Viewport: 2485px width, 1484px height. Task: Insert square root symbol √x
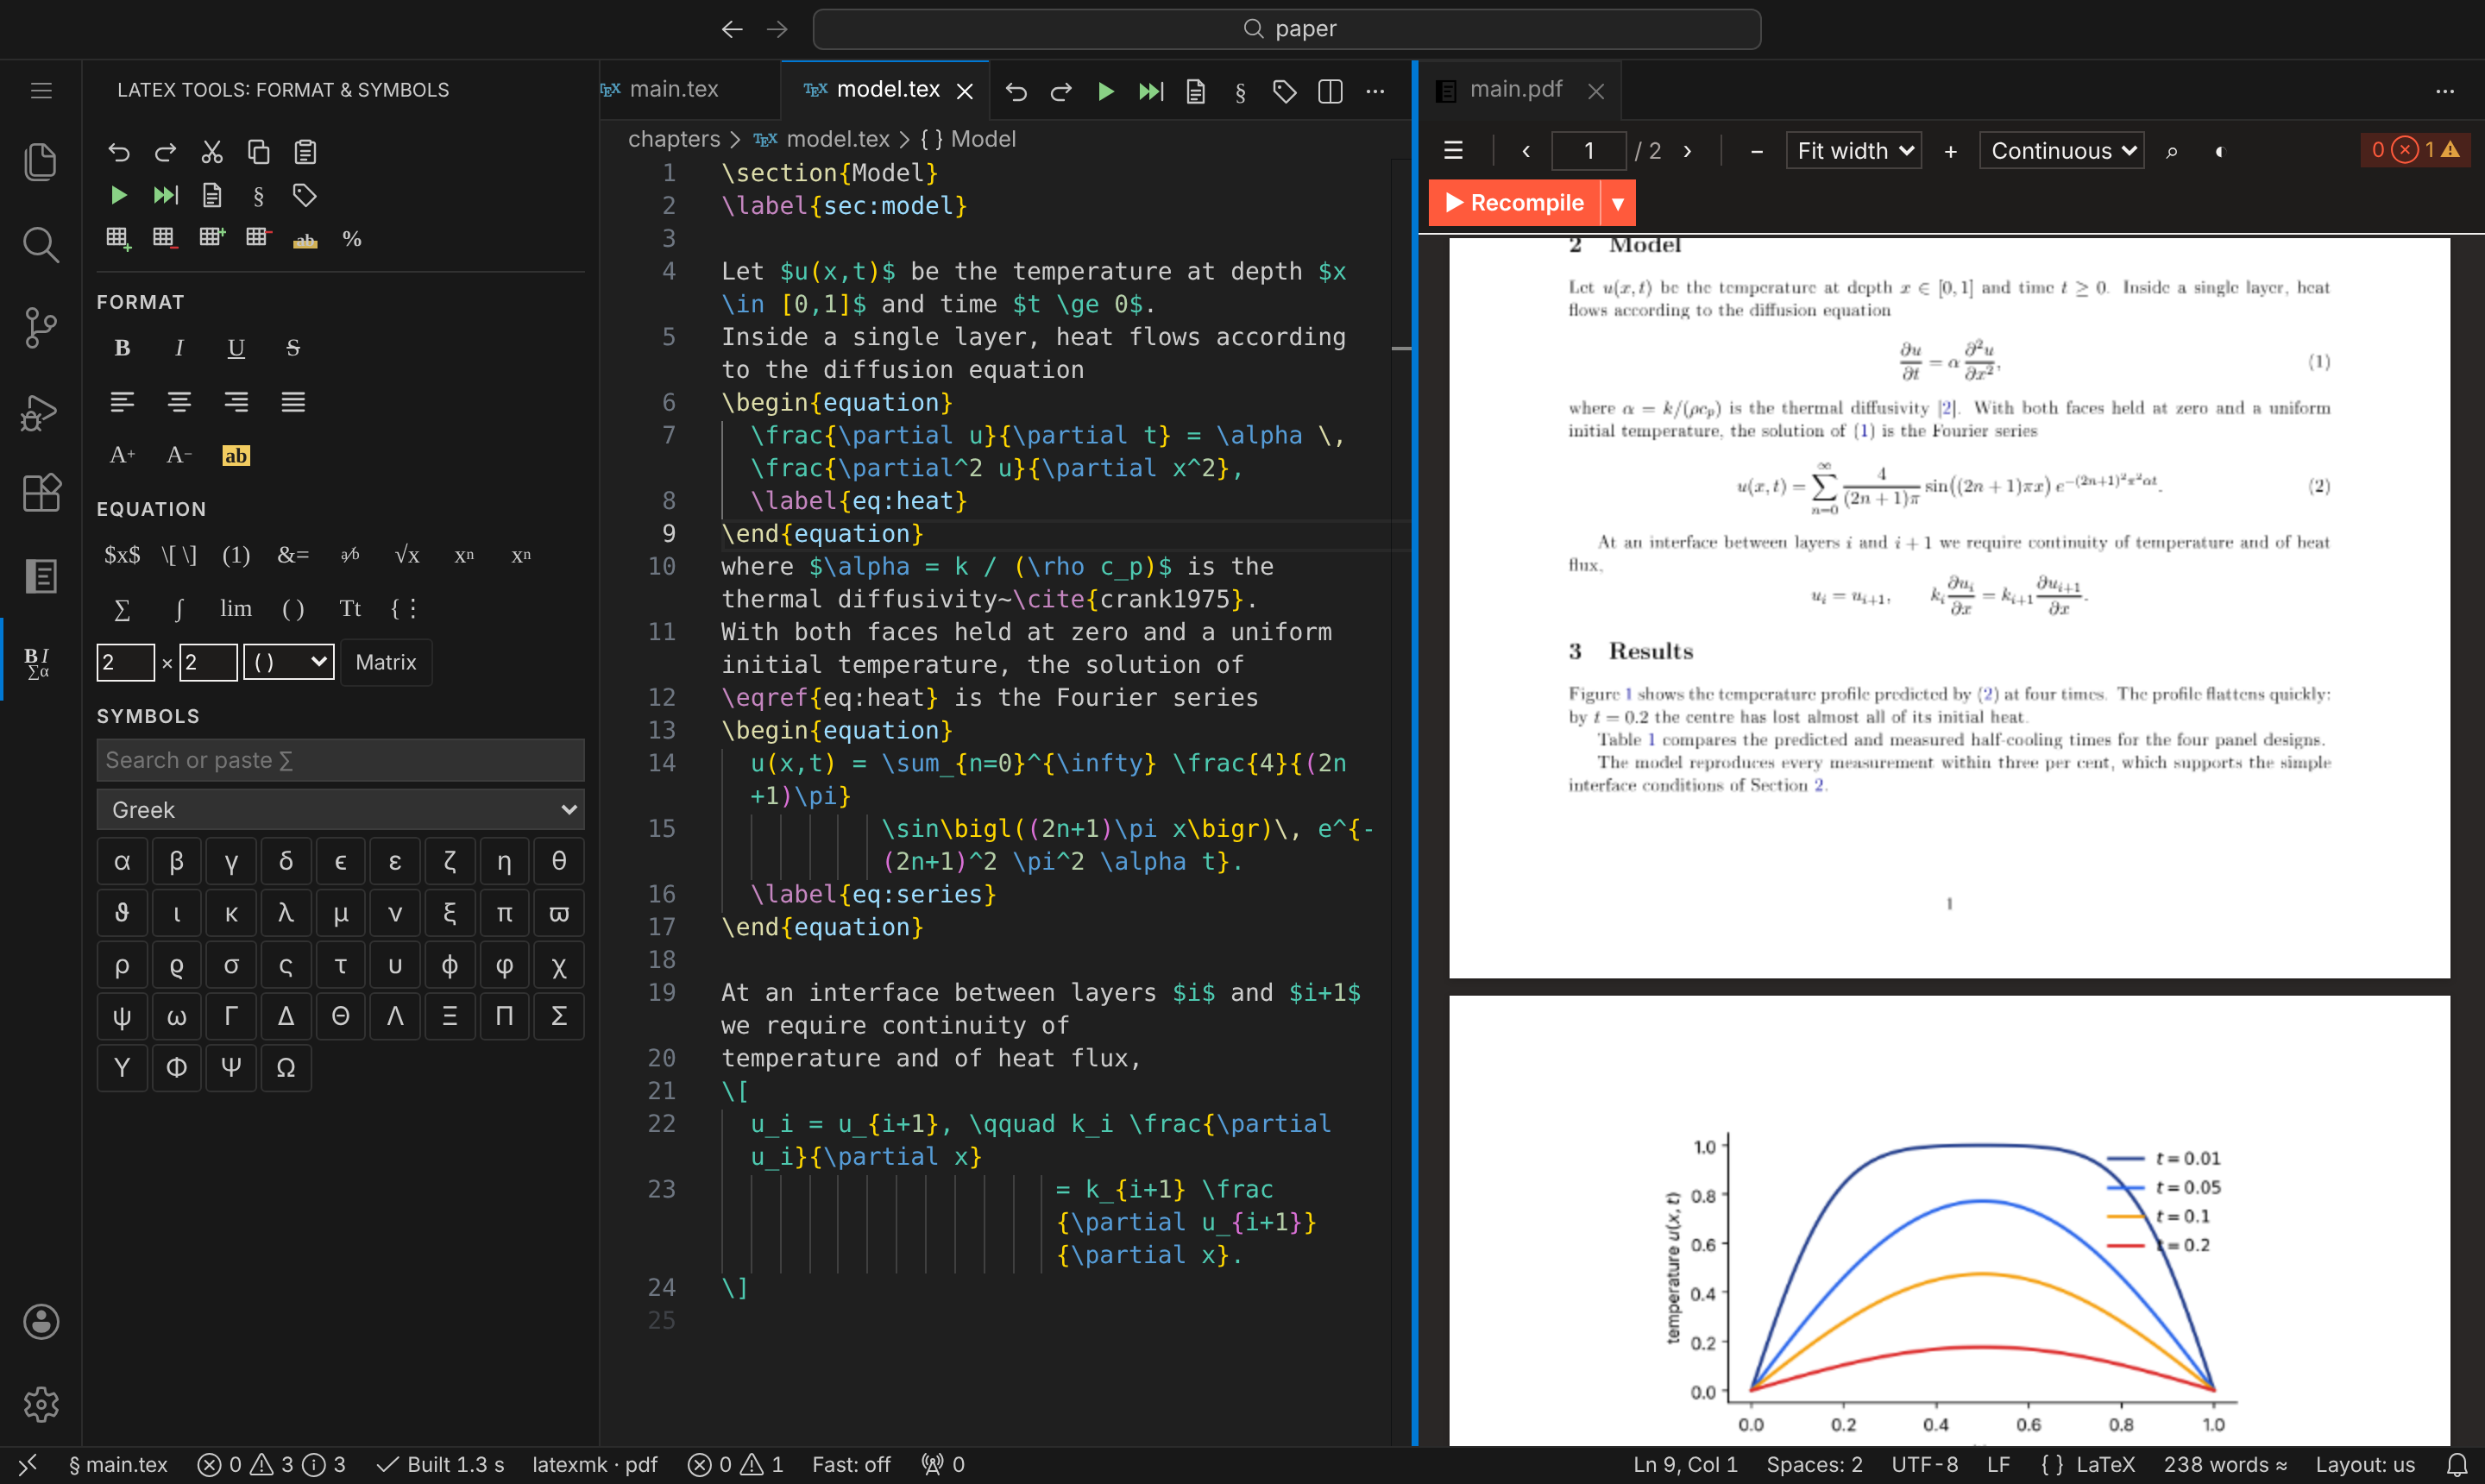tap(407, 555)
